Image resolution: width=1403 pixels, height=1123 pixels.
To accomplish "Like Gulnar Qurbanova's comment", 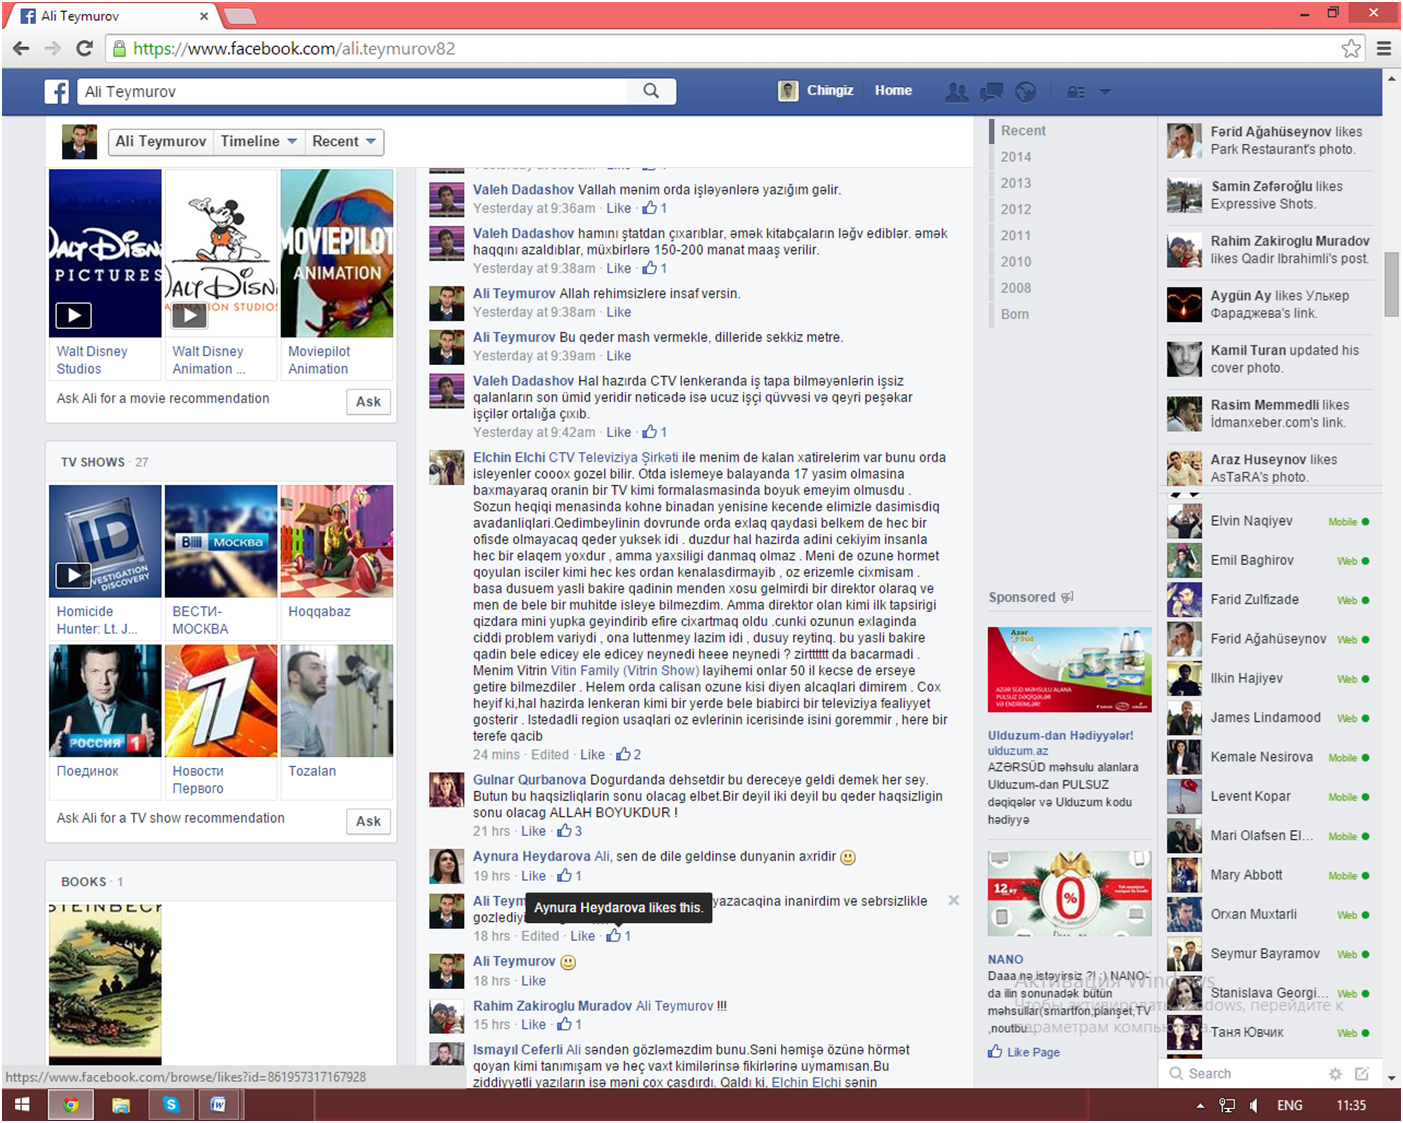I will [533, 831].
